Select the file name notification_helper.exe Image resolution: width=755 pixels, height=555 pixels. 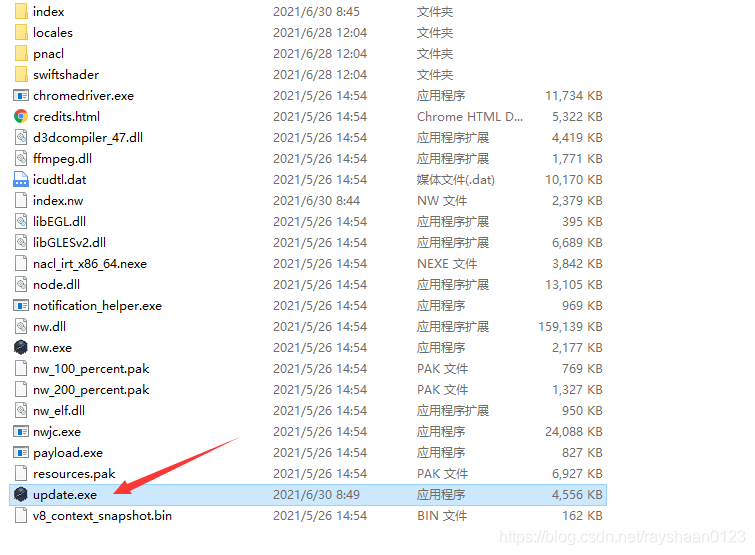[97, 306]
